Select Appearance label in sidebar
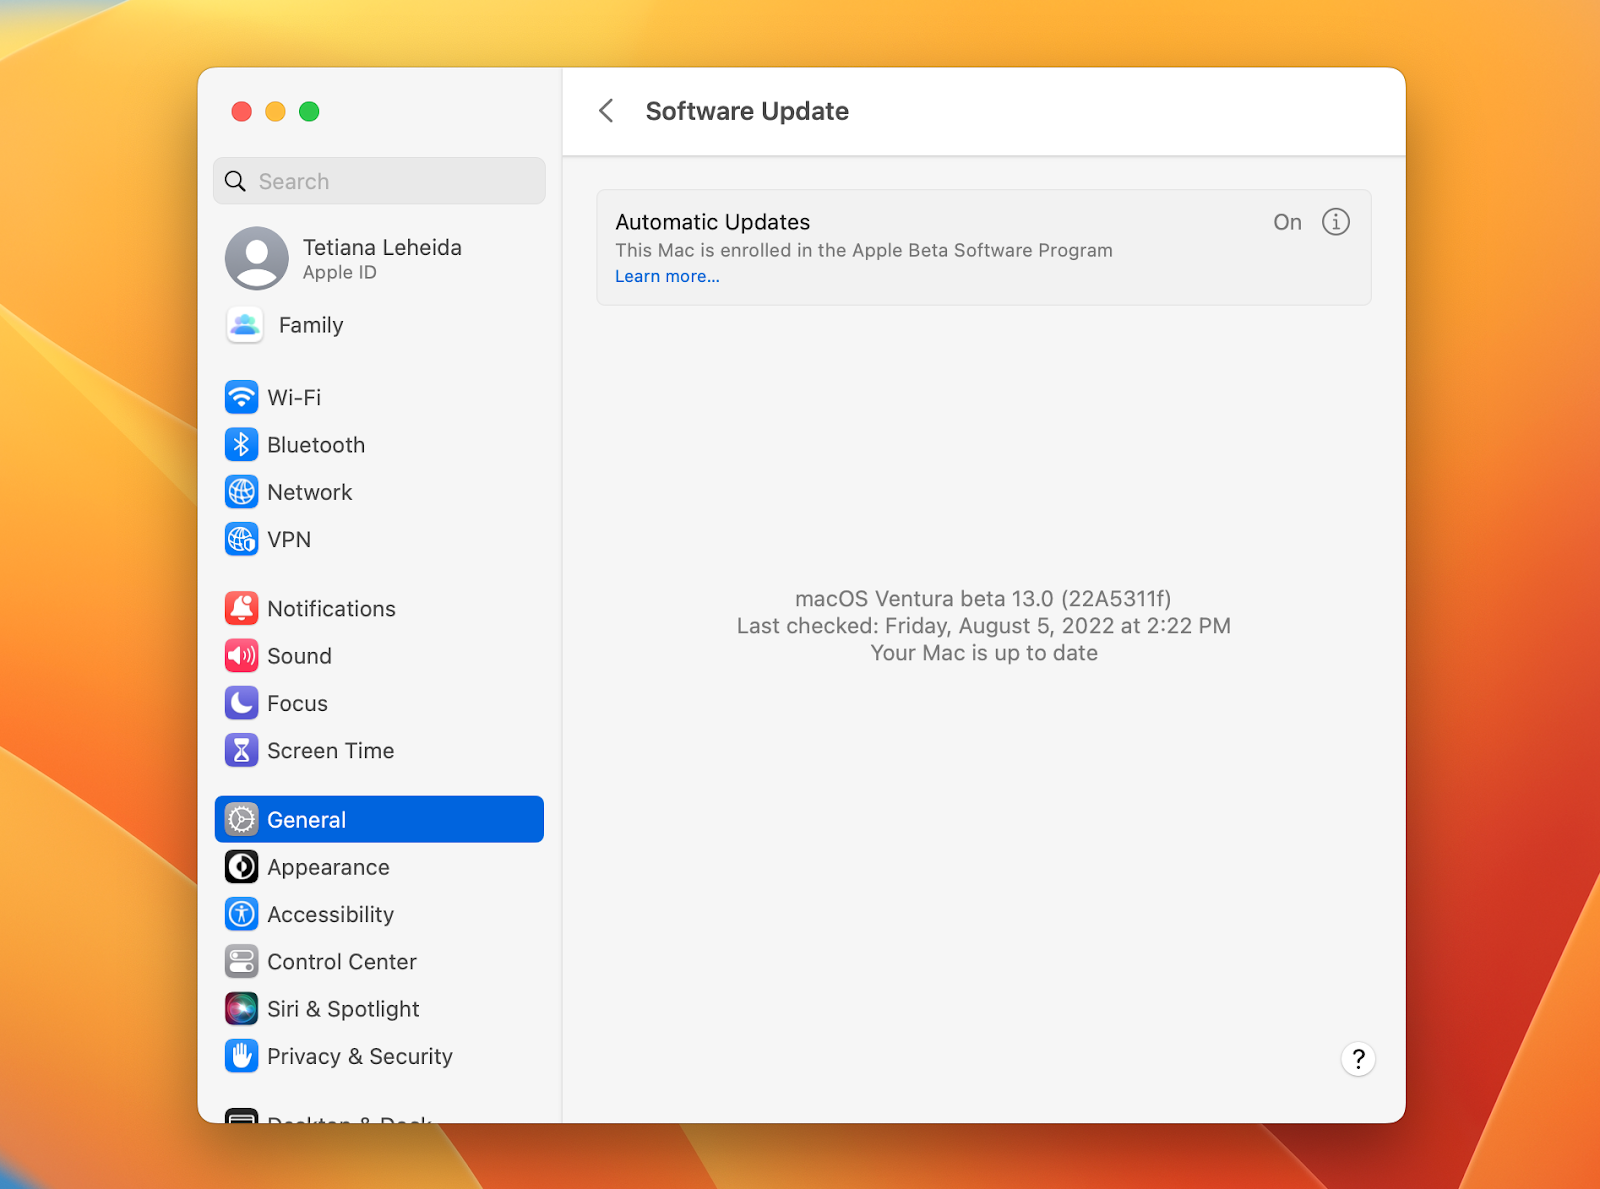Viewport: 1600px width, 1189px height. click(x=328, y=868)
